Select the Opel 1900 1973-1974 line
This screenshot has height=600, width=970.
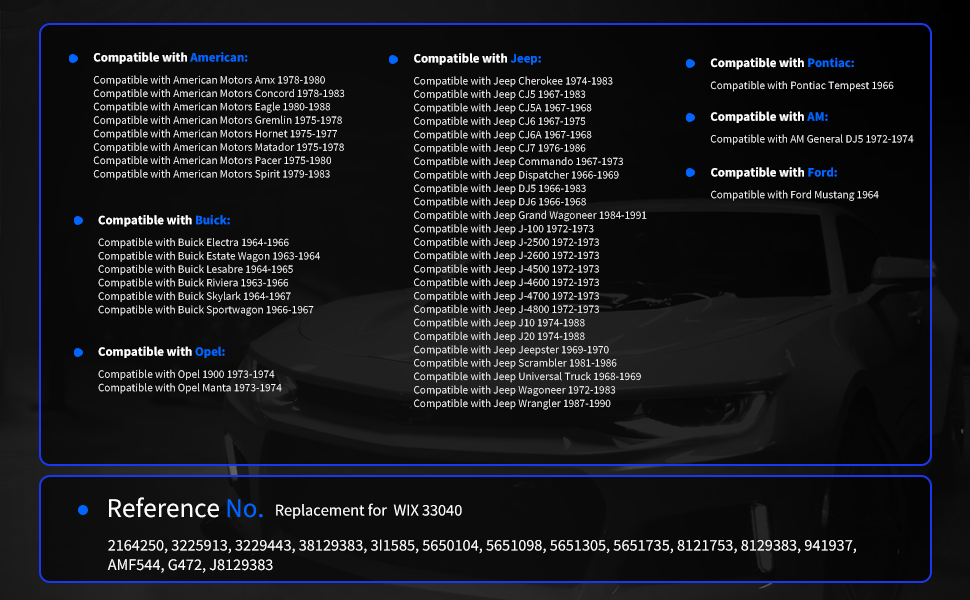pos(186,374)
